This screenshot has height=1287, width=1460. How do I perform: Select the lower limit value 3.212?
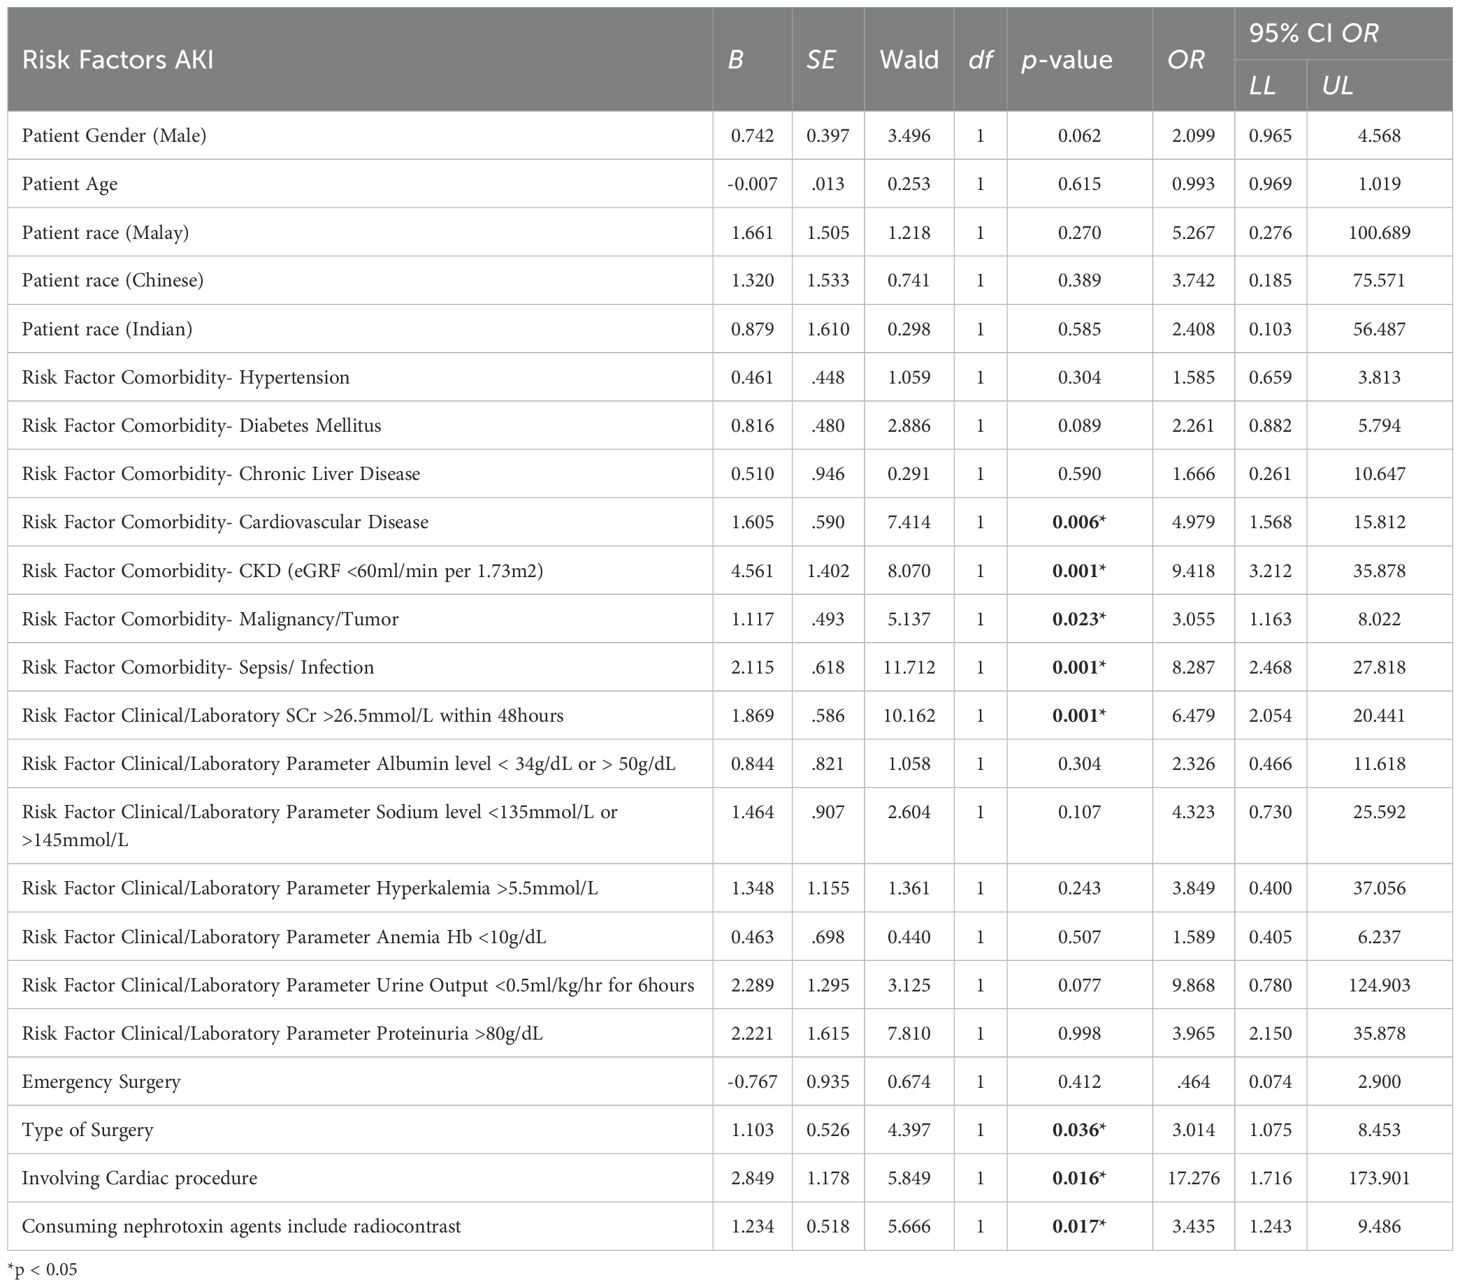click(1270, 571)
